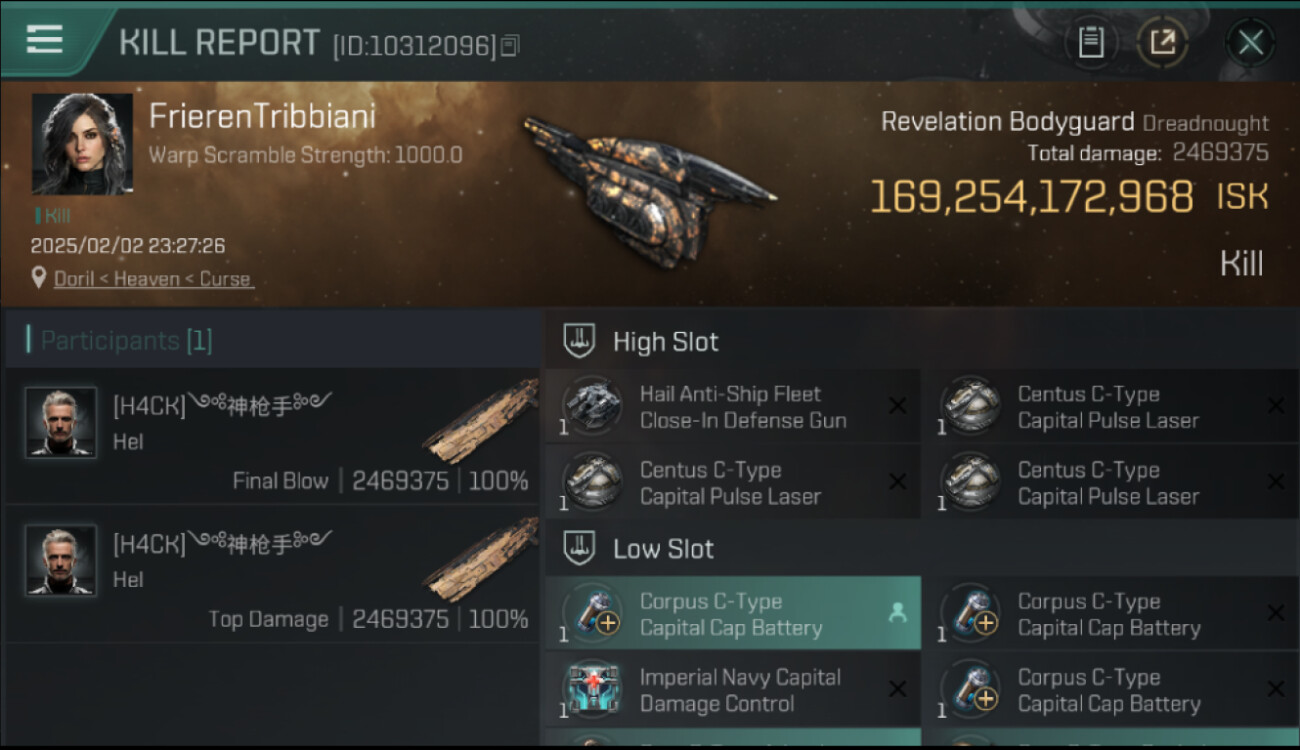
Task: Click the person icon on highlighted Cap Battery
Action: [897, 614]
